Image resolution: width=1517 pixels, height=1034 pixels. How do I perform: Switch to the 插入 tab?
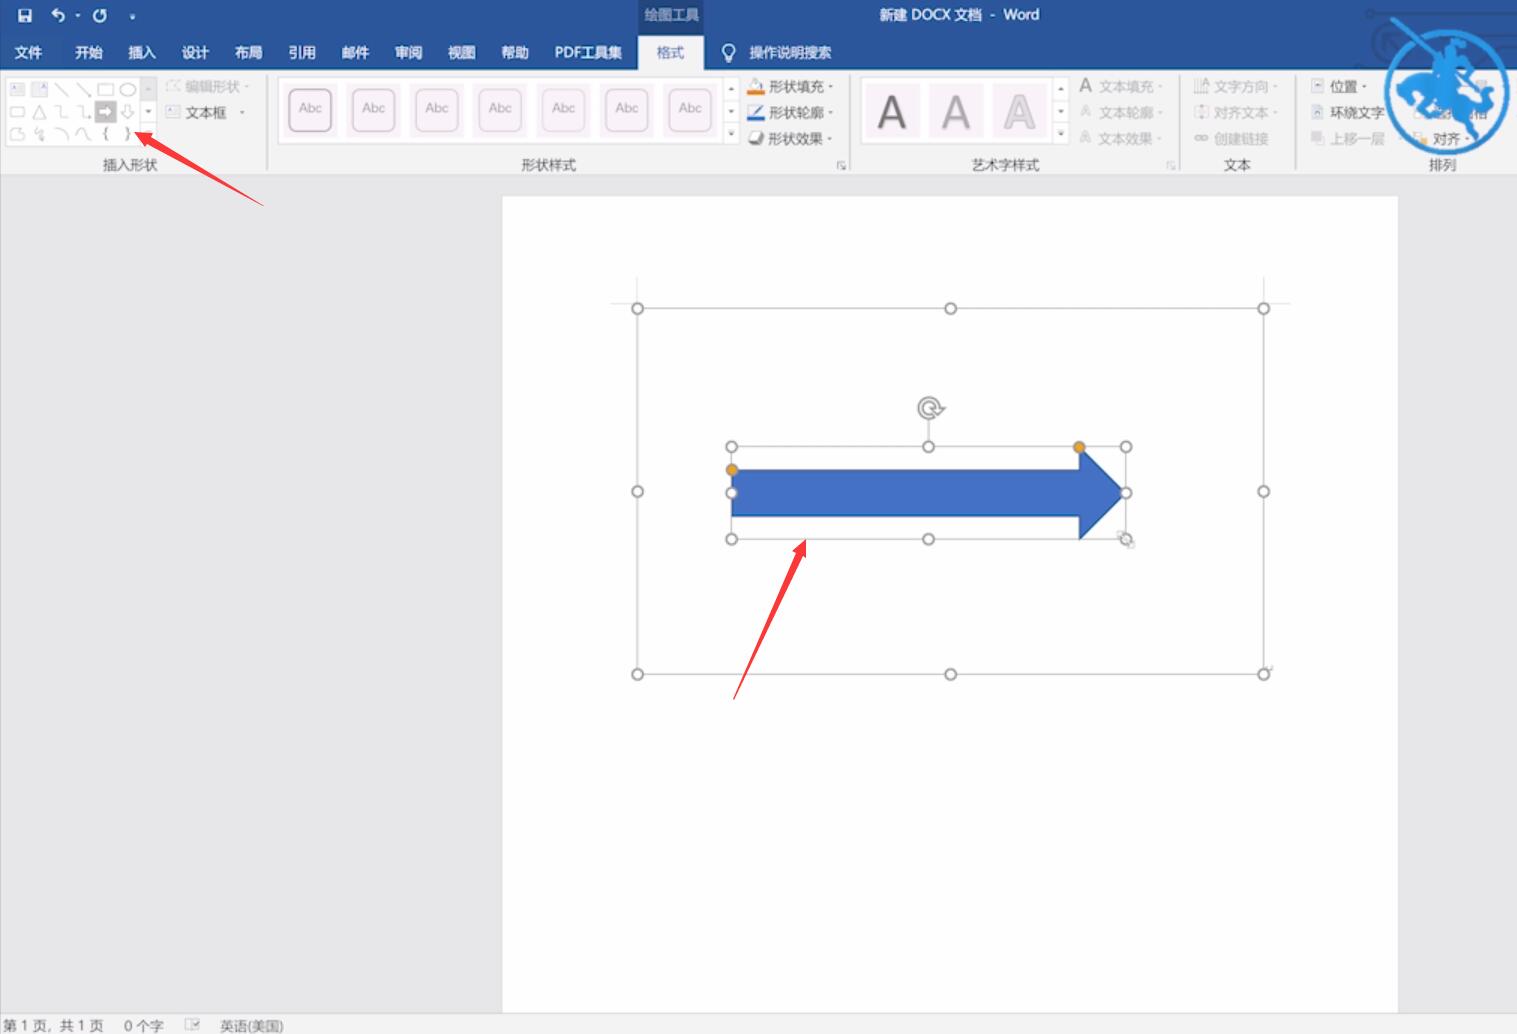[x=142, y=52]
